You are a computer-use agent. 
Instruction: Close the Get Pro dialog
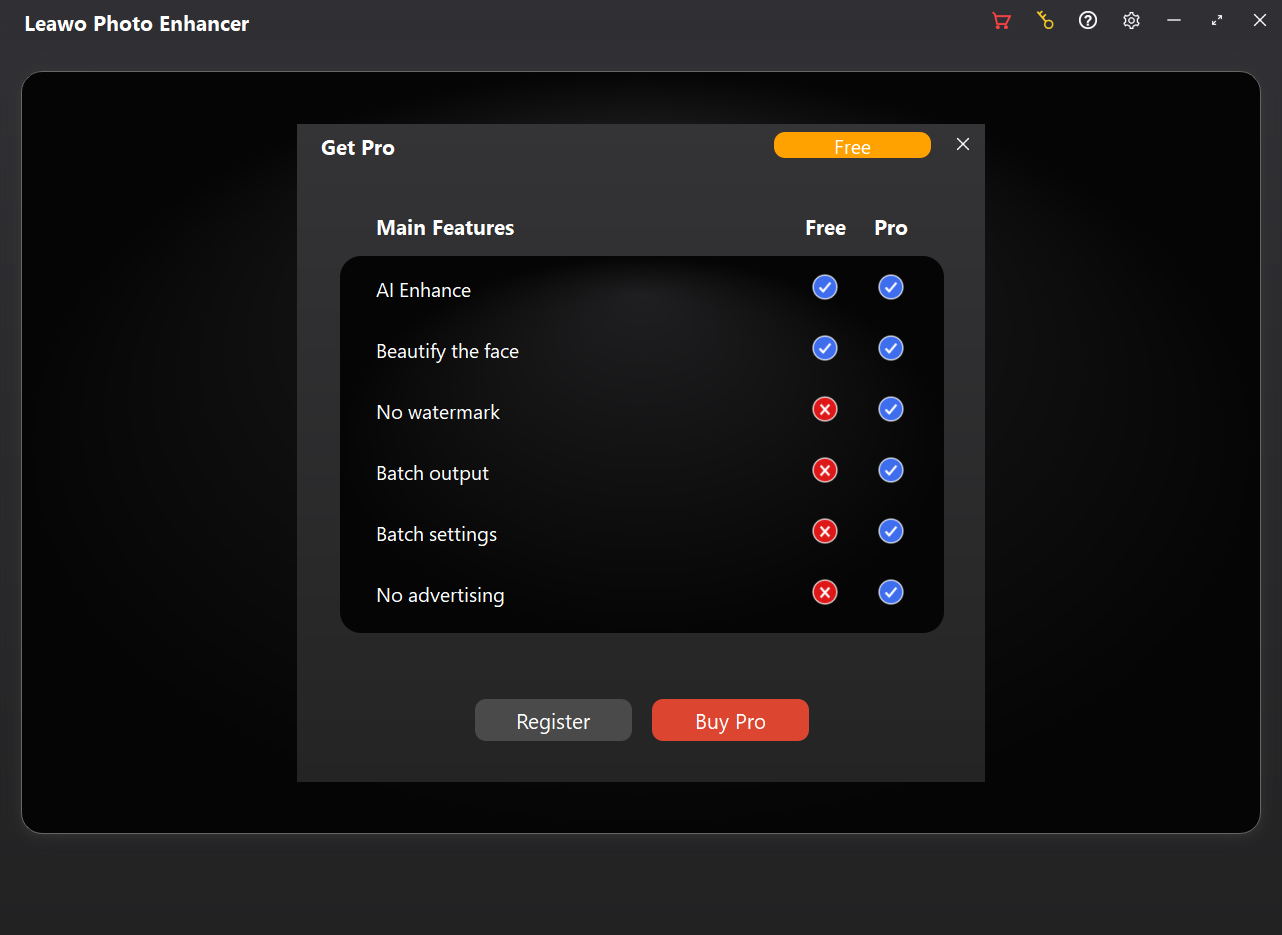pos(963,145)
